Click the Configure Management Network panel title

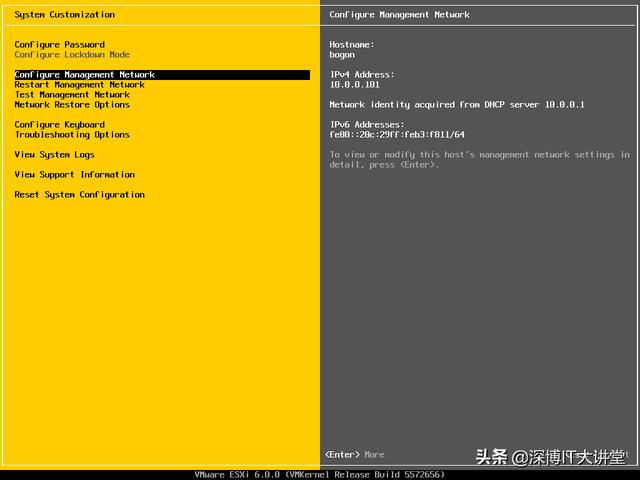point(399,15)
